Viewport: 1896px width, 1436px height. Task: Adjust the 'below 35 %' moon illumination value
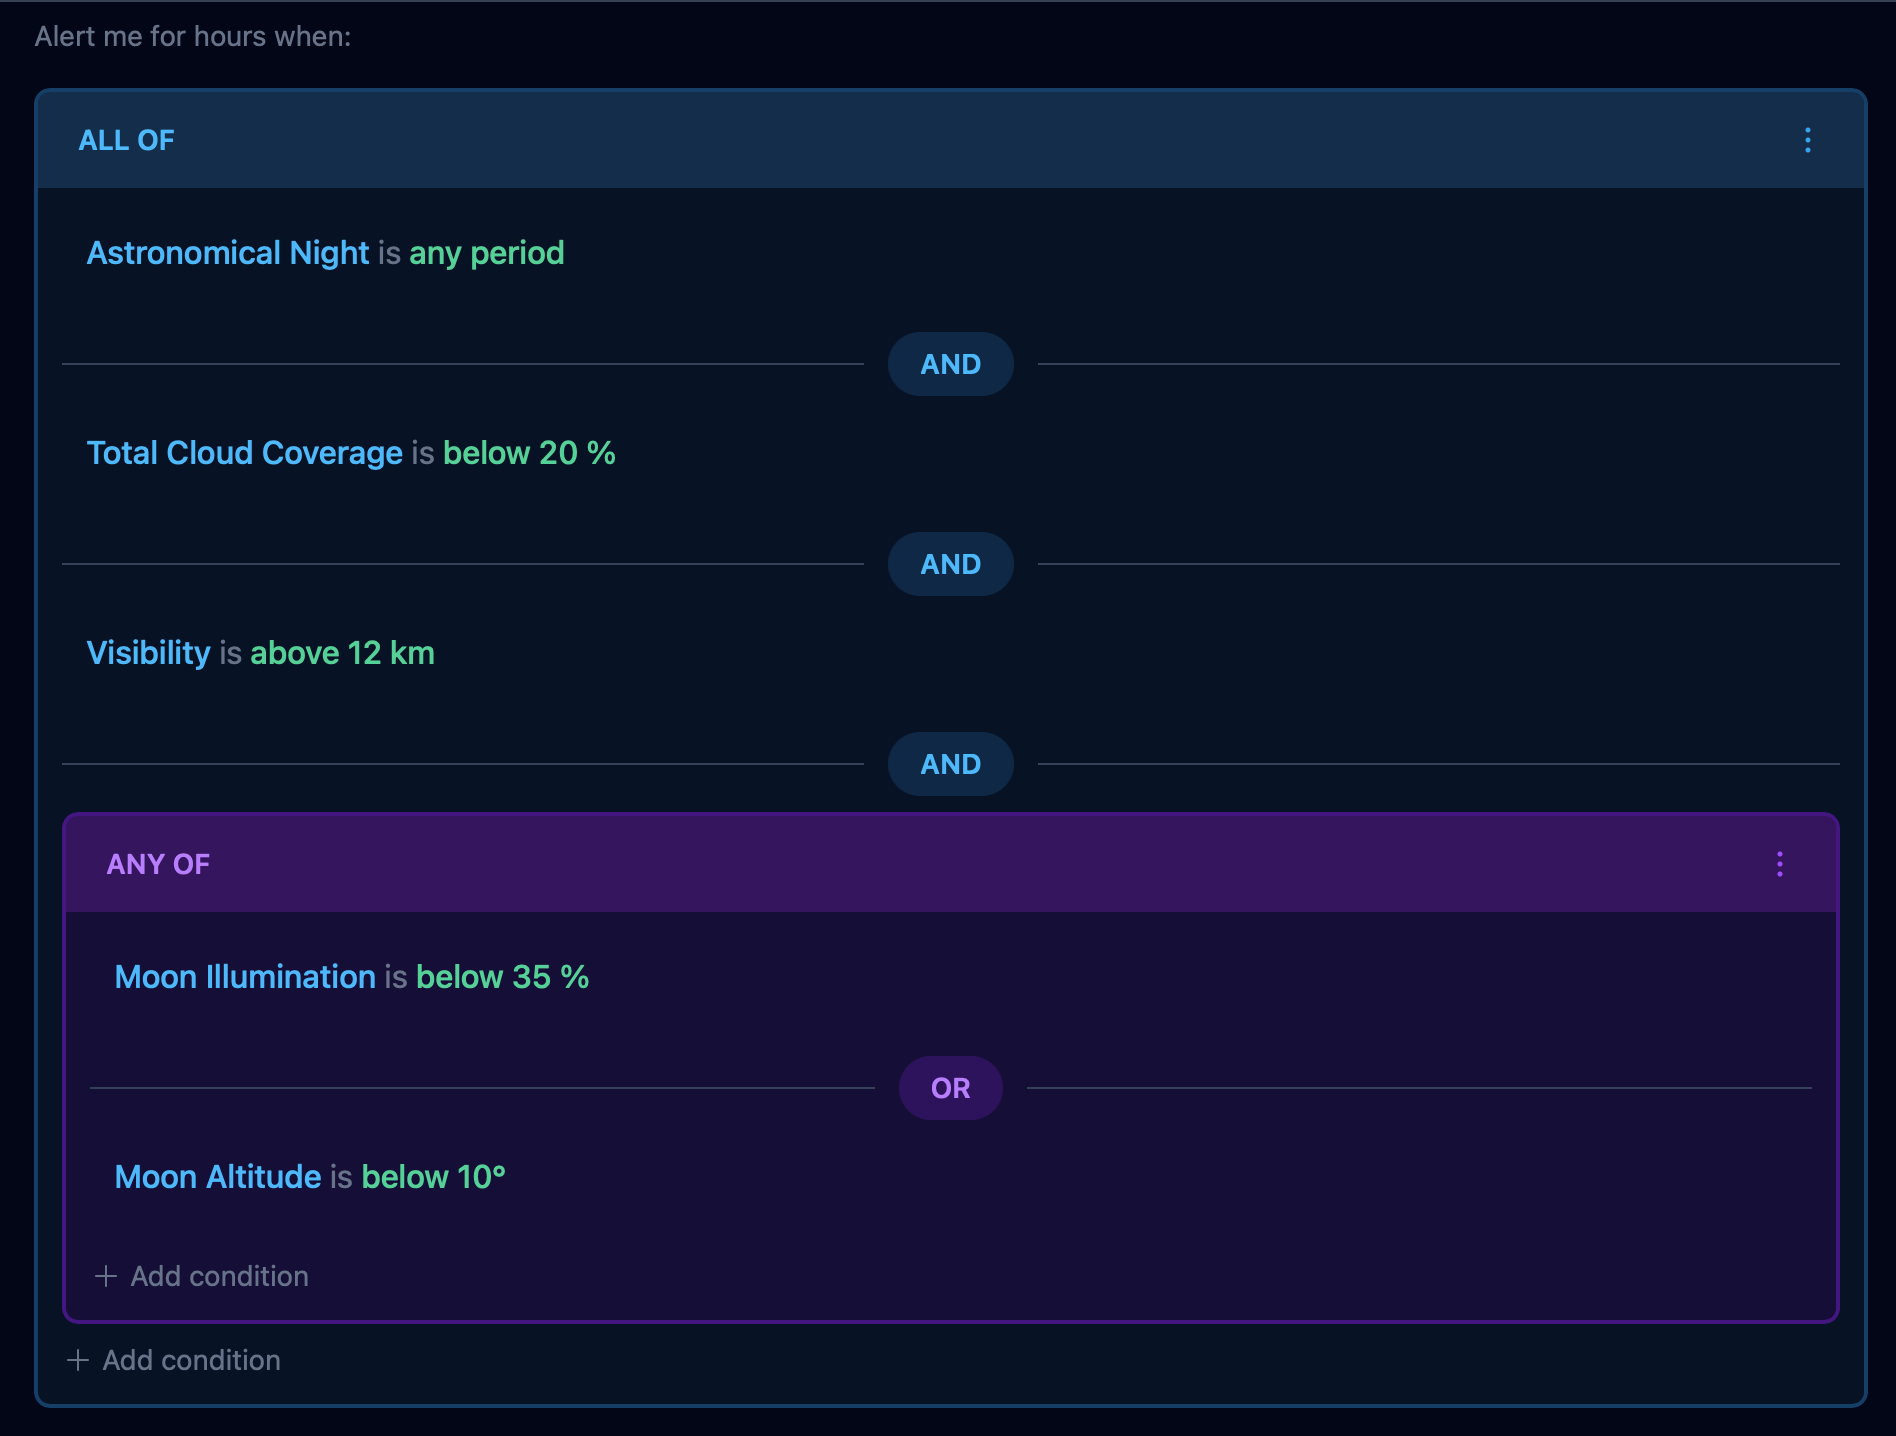(501, 977)
